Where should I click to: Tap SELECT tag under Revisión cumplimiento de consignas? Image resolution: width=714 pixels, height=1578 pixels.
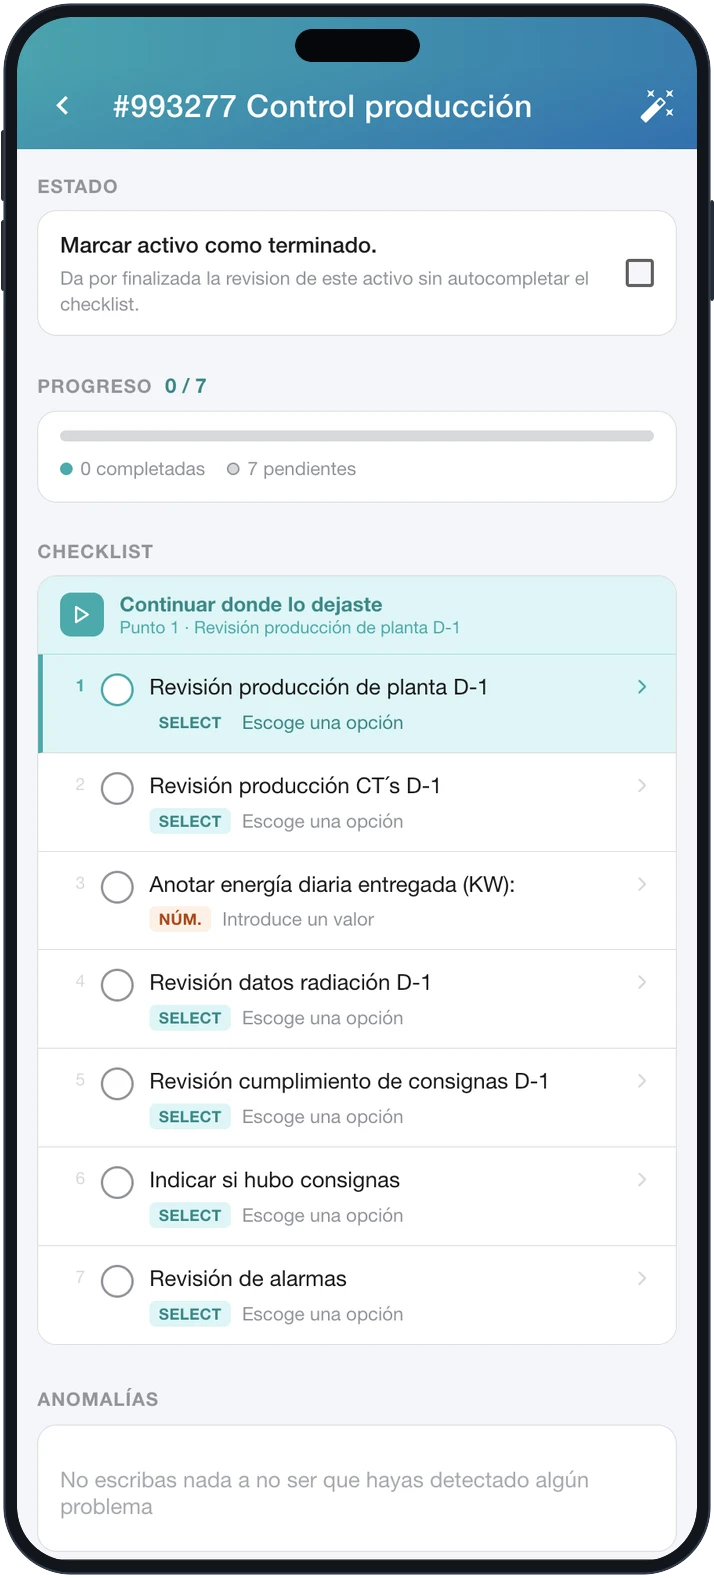(190, 1116)
